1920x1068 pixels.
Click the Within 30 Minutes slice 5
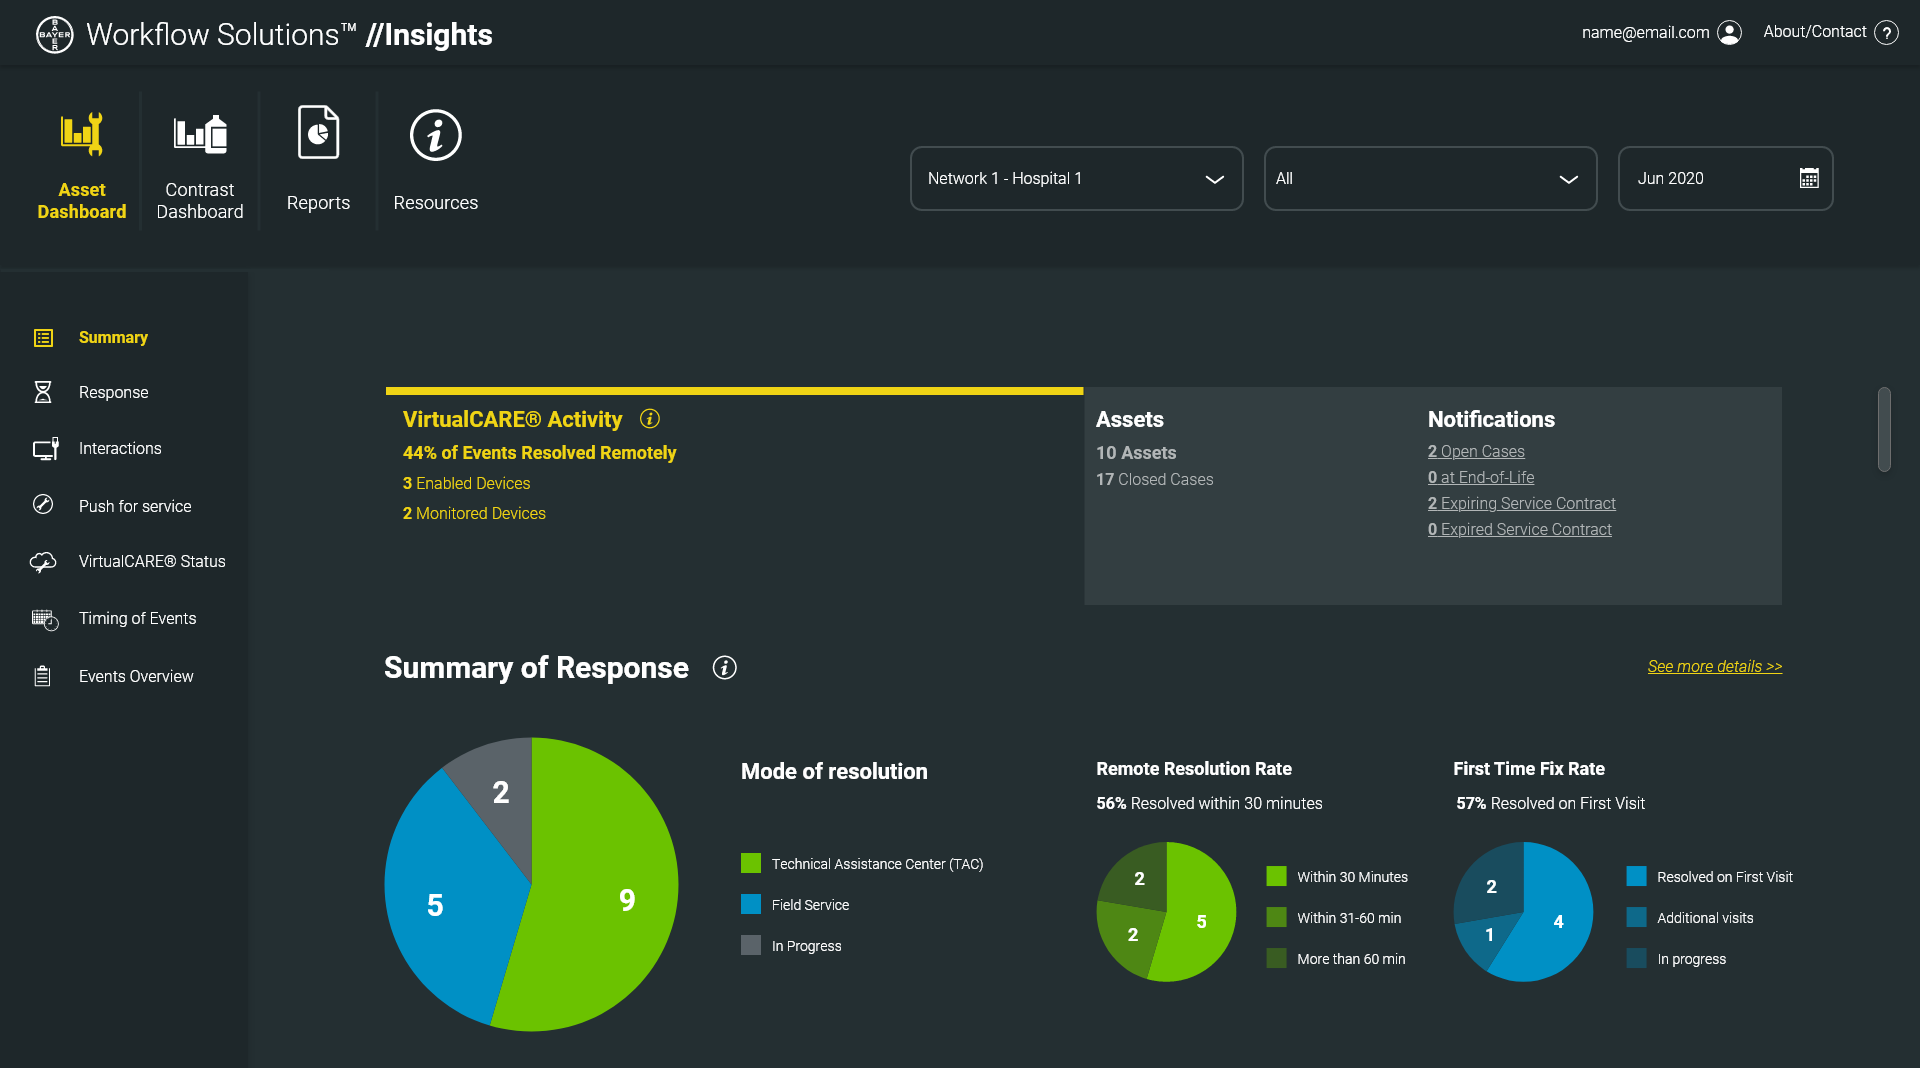[x=1200, y=920]
